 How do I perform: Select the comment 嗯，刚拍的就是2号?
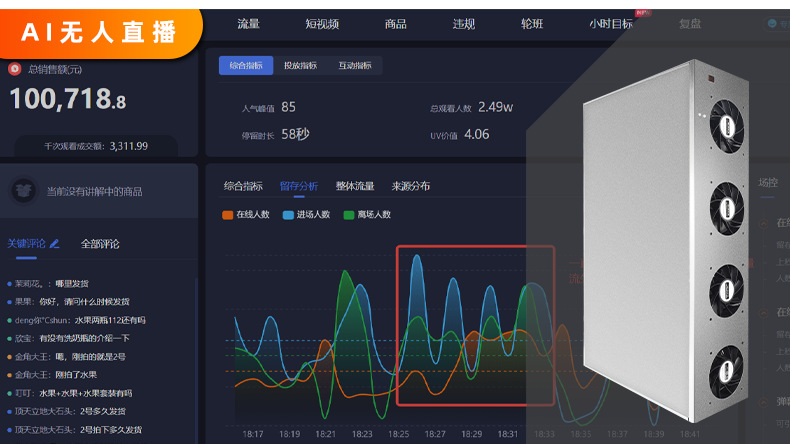pyautogui.click(x=90, y=357)
